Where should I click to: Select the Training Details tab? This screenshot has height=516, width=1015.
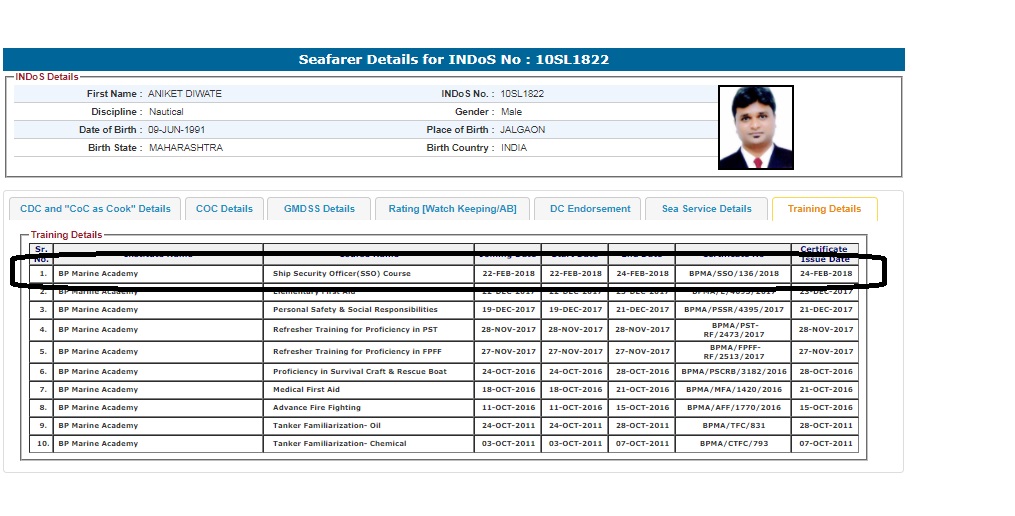pyautogui.click(x=824, y=209)
